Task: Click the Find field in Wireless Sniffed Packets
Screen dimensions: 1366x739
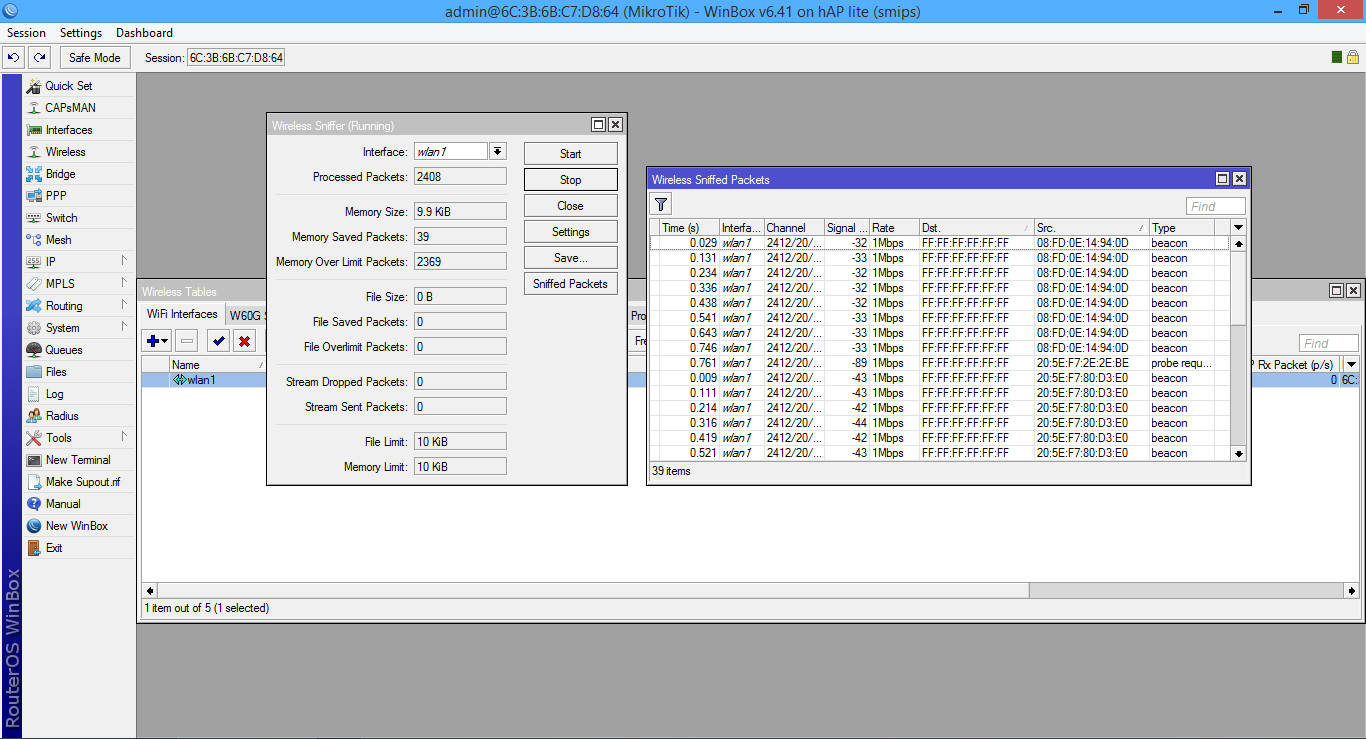Action: (x=1215, y=205)
